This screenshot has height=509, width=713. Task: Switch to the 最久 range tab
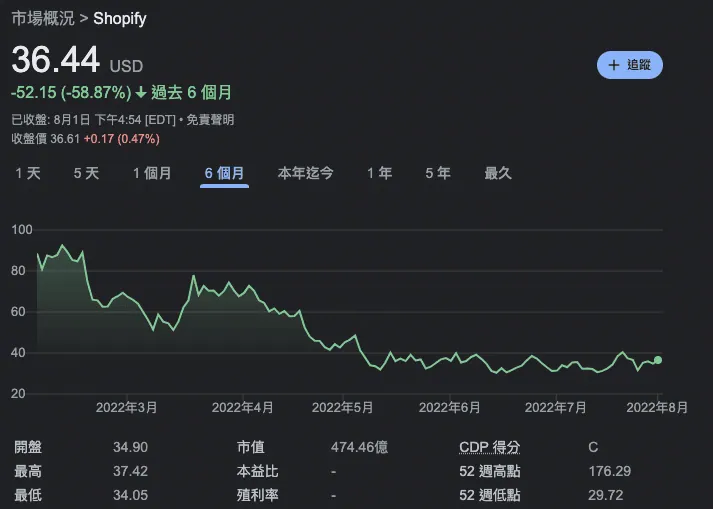tap(498, 173)
